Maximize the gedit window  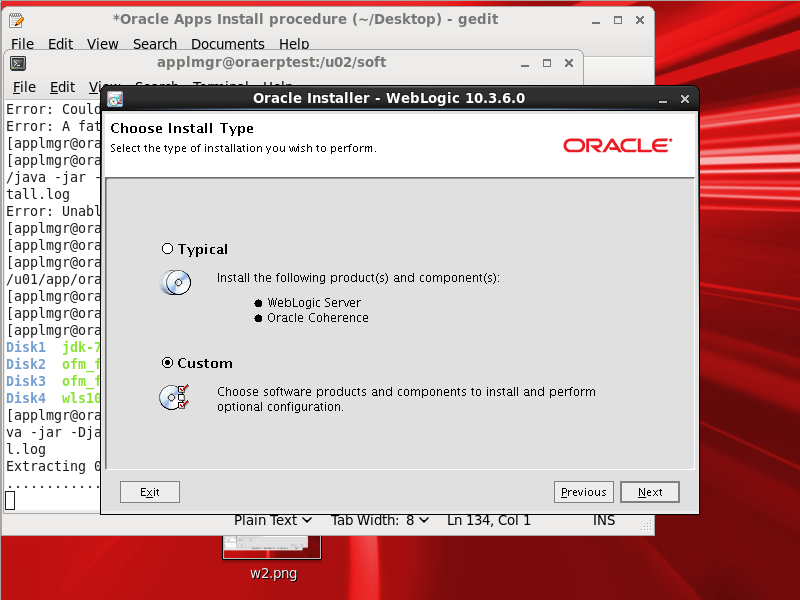click(x=618, y=20)
